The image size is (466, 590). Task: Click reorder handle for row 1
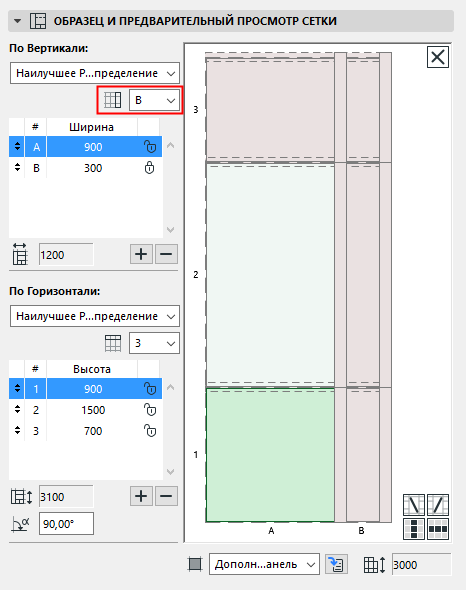pos(17,388)
